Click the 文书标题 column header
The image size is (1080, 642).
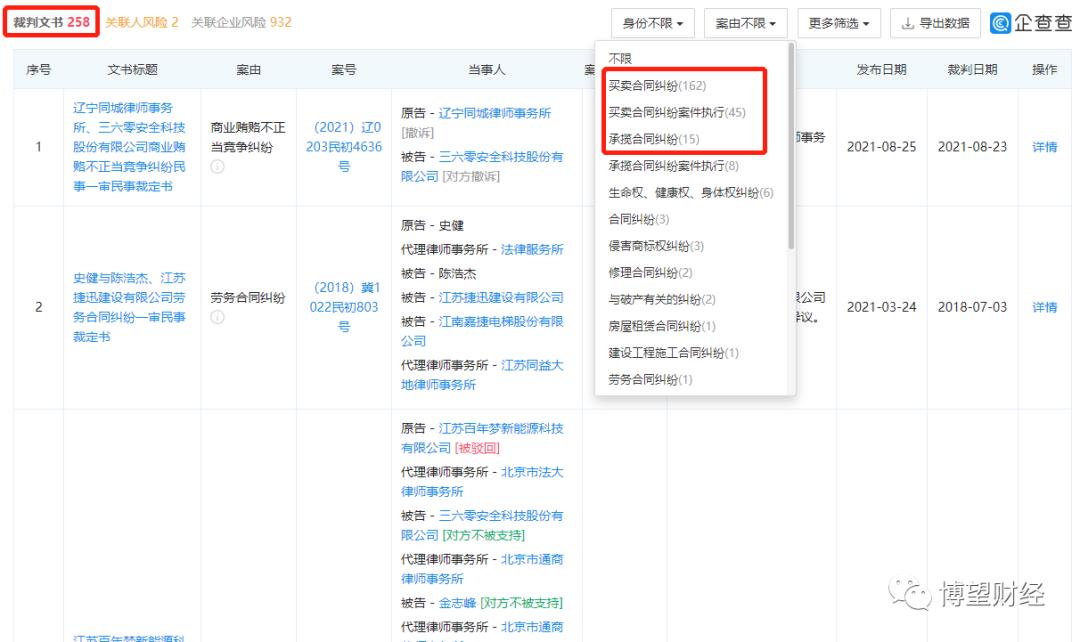click(x=132, y=70)
